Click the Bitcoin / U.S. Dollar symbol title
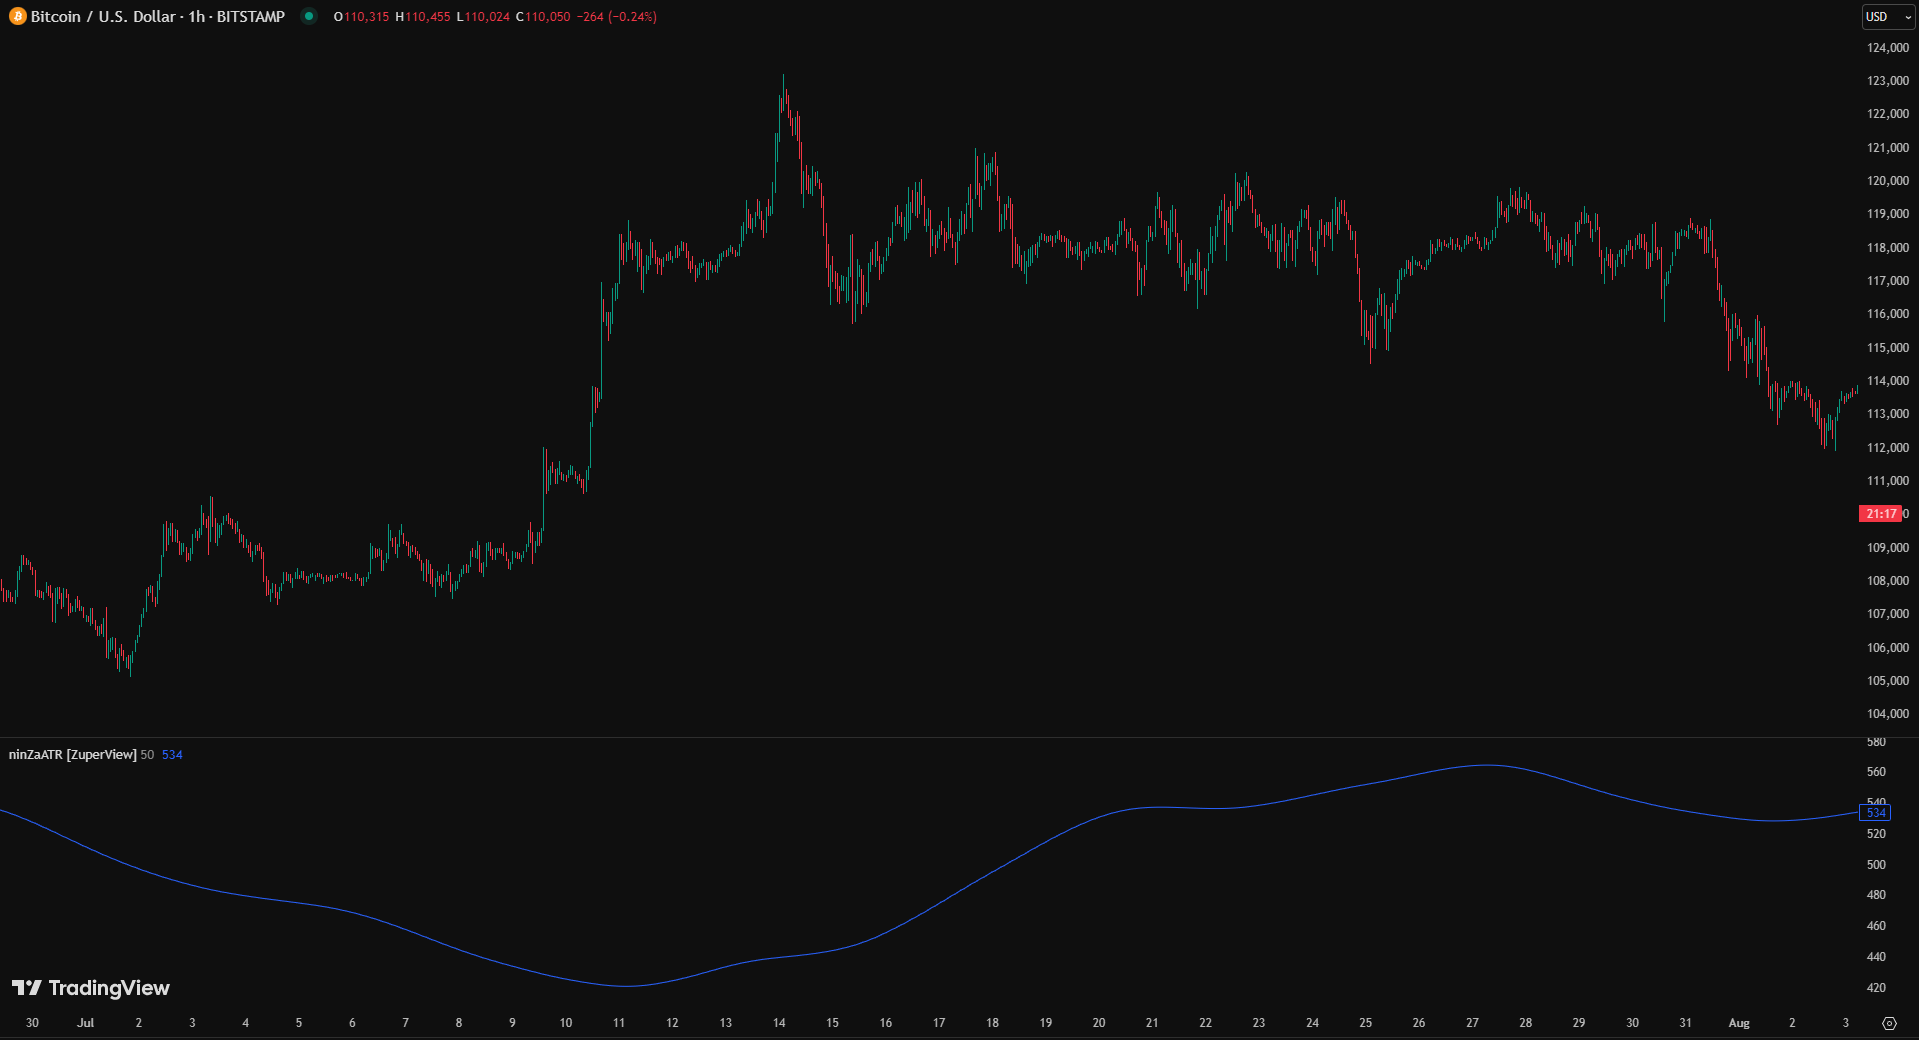Image resolution: width=1919 pixels, height=1040 pixels. coord(157,17)
